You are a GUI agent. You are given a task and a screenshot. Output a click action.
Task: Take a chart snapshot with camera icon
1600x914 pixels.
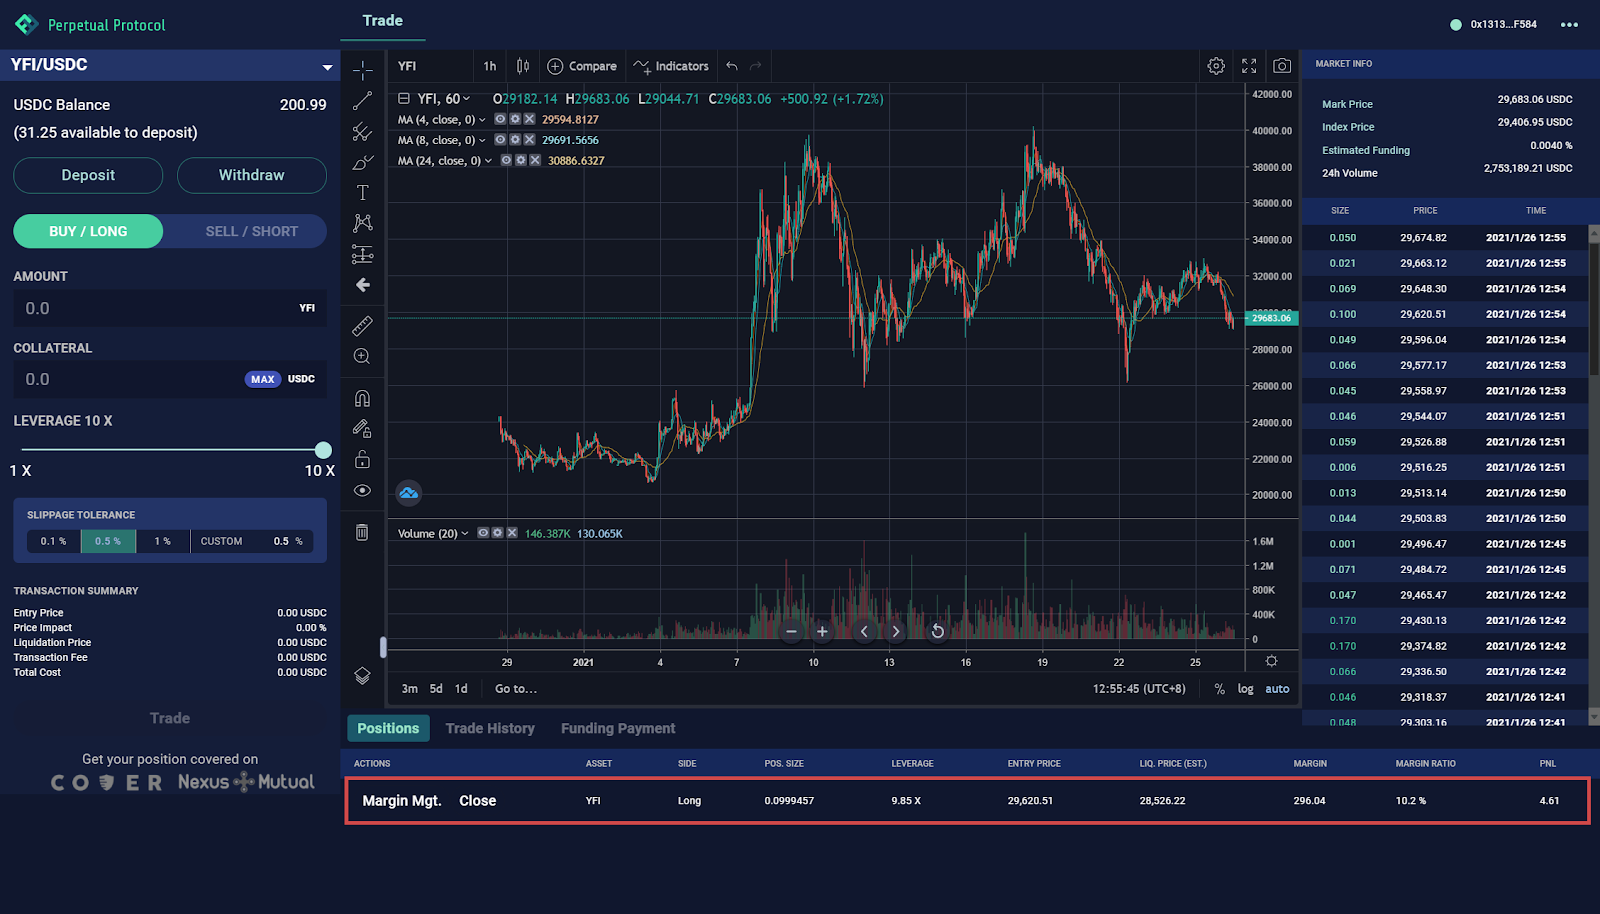(x=1281, y=66)
